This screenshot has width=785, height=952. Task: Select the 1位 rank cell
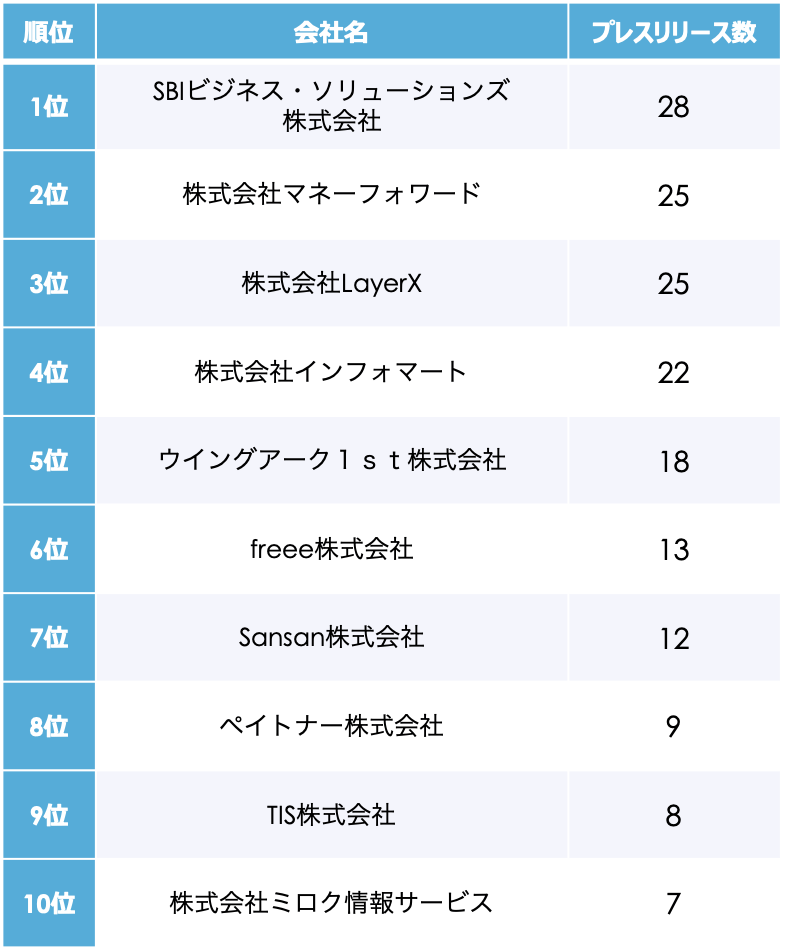coord(48,107)
